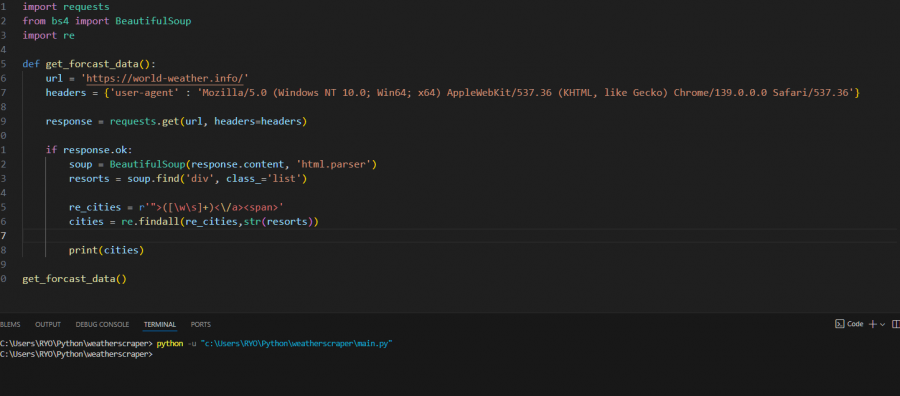Create a new terminal with plus icon

(x=872, y=324)
